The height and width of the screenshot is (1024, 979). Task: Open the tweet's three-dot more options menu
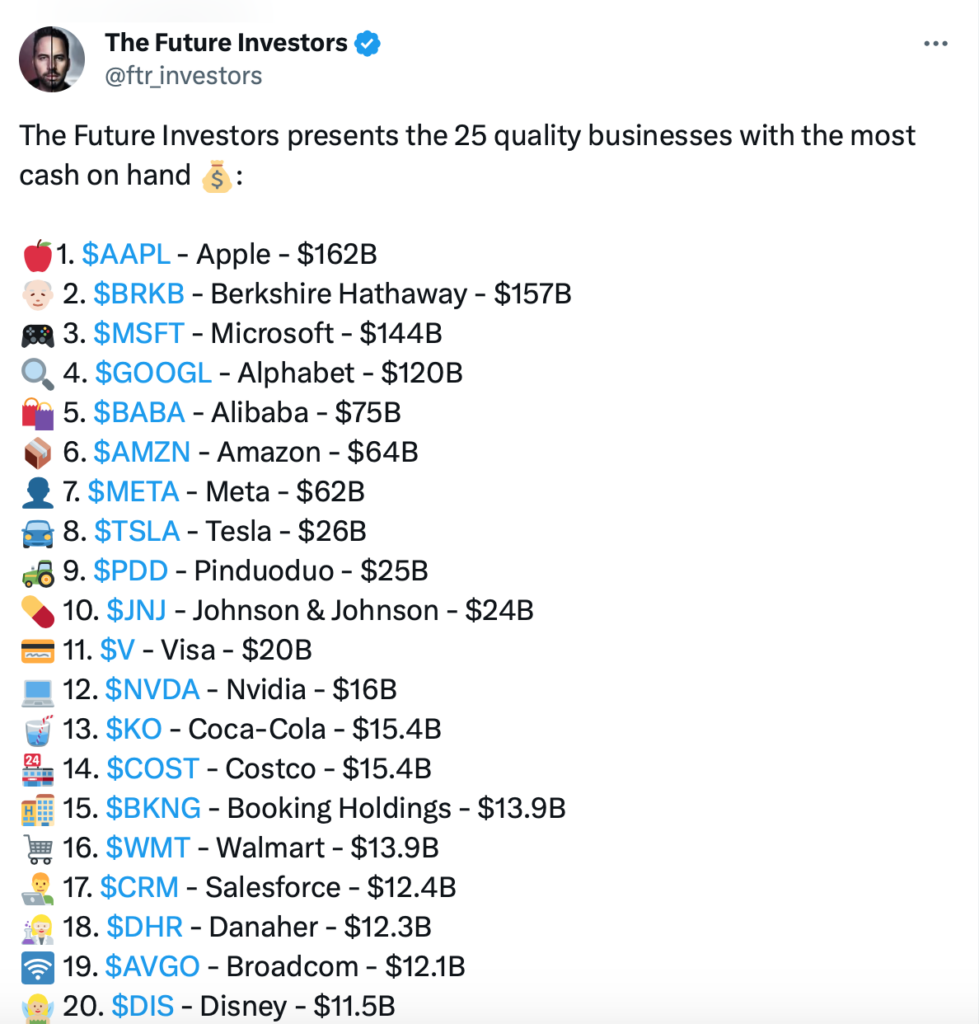[x=935, y=44]
